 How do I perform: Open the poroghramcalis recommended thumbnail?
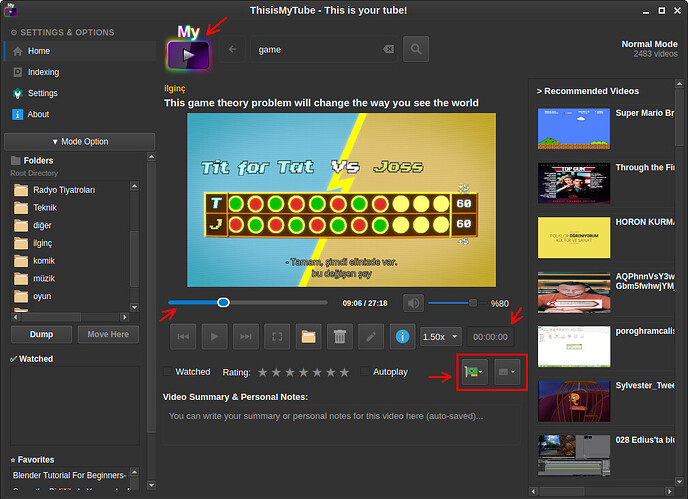coord(574,346)
